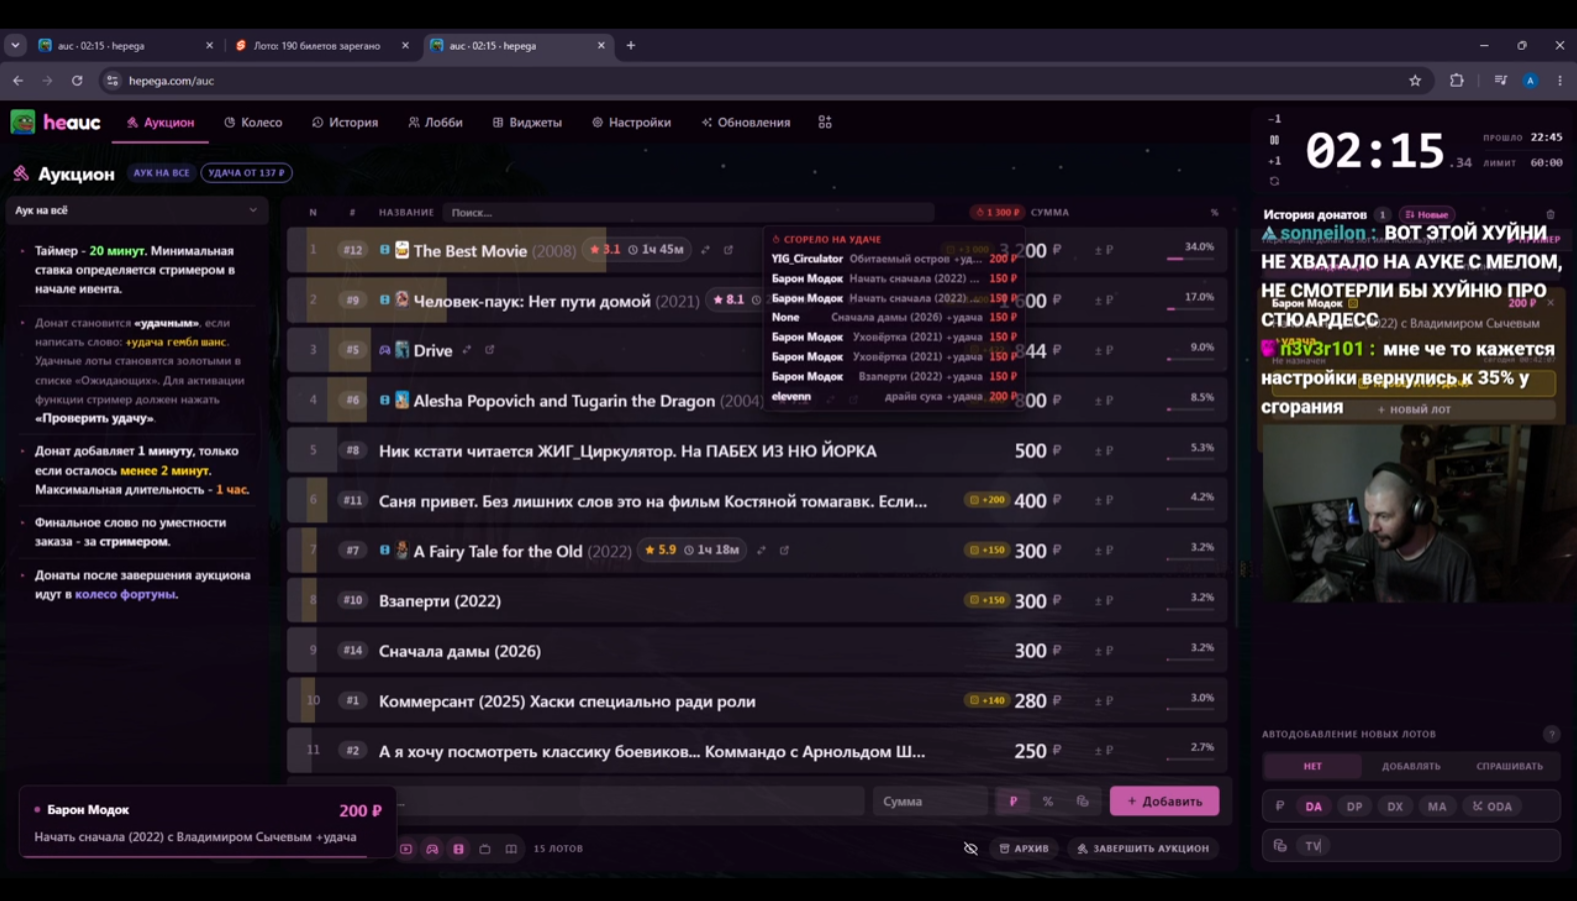Reset the auction timer
The image size is (1577, 901).
point(1274,182)
